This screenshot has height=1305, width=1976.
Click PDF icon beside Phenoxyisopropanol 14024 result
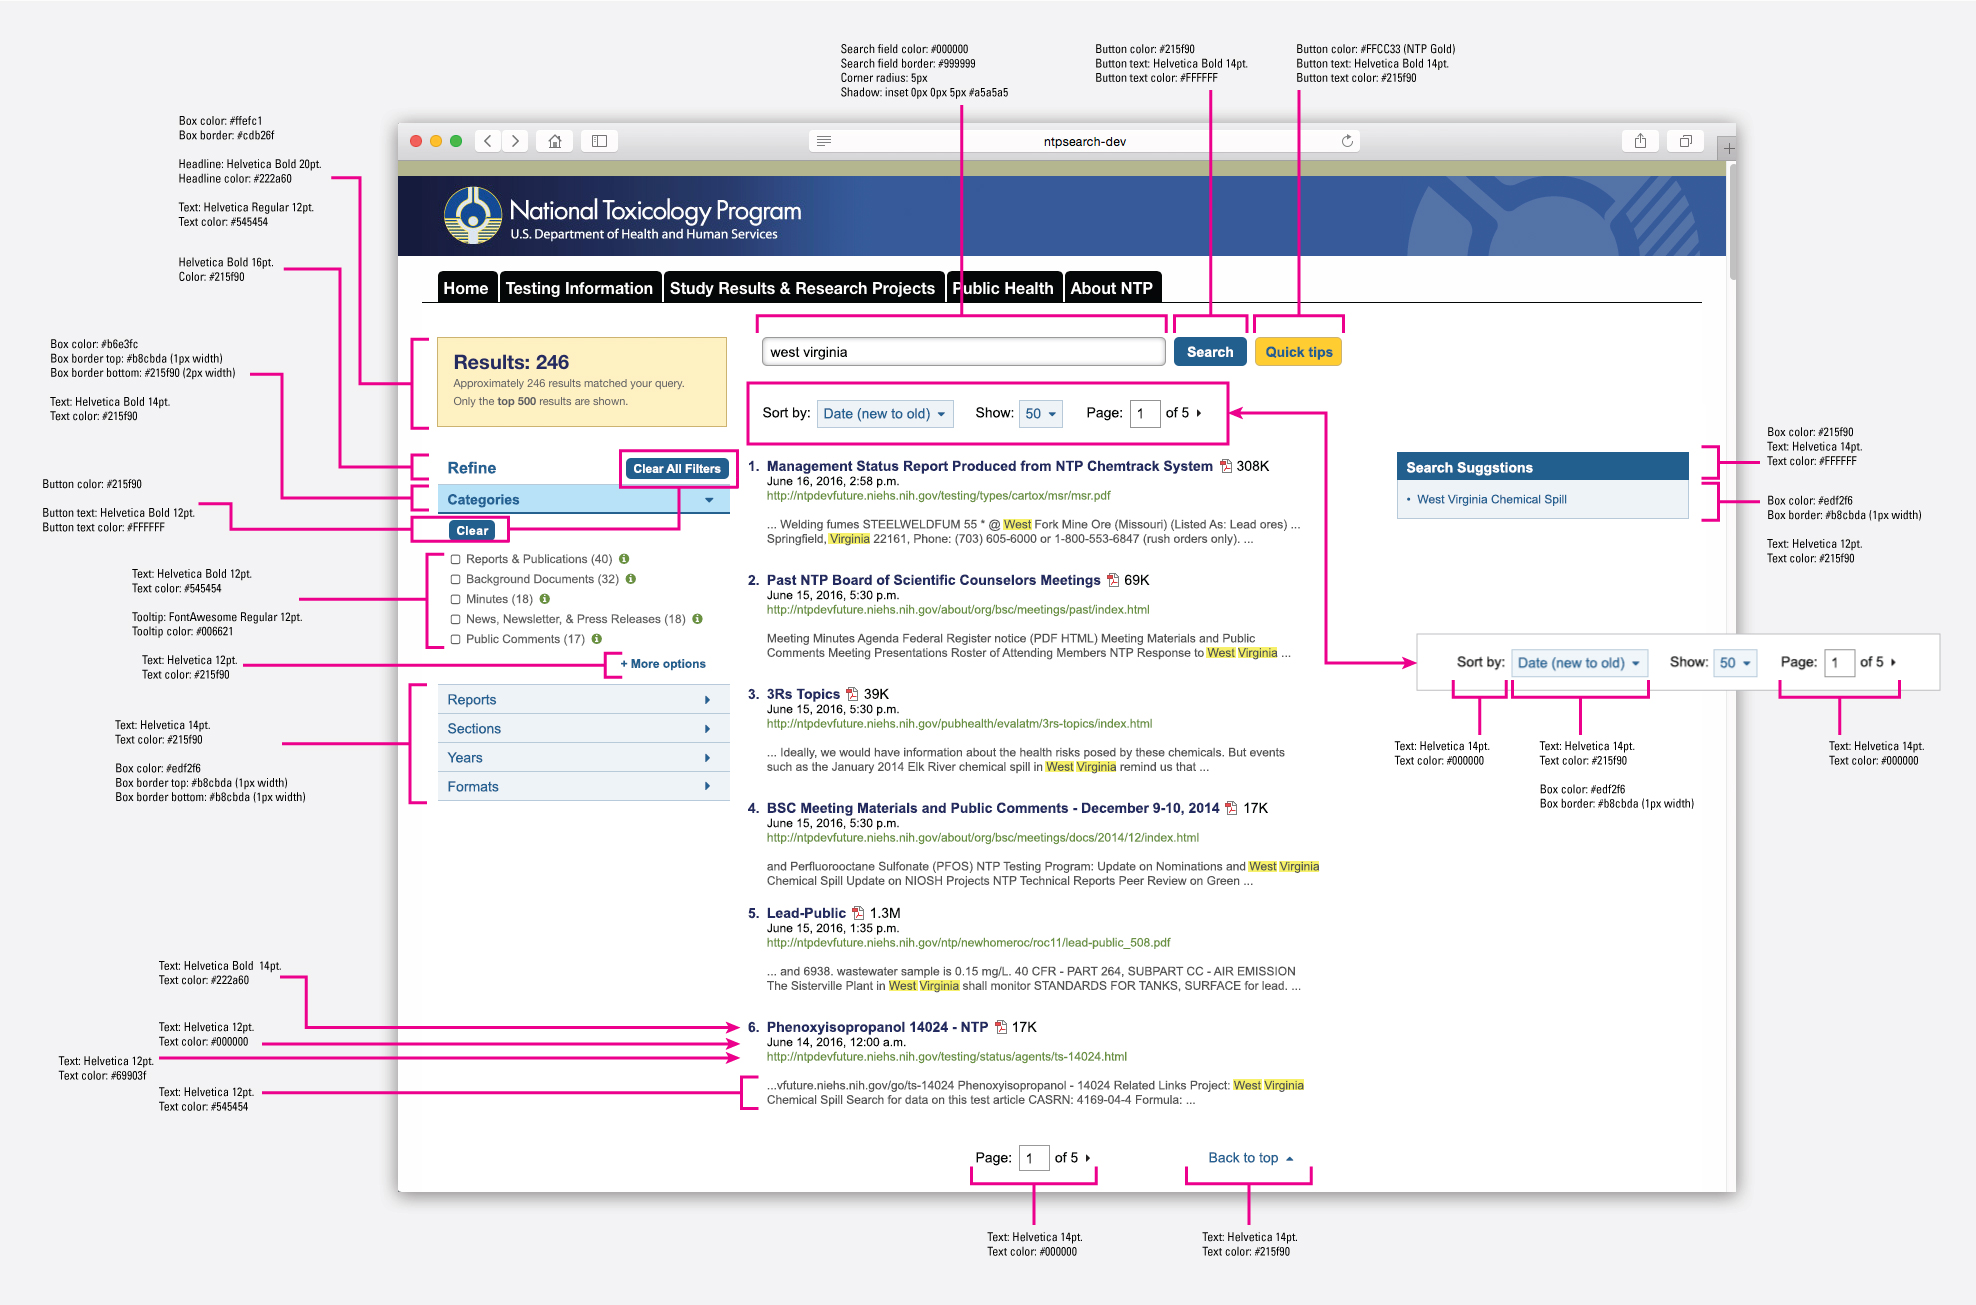point(1000,1027)
